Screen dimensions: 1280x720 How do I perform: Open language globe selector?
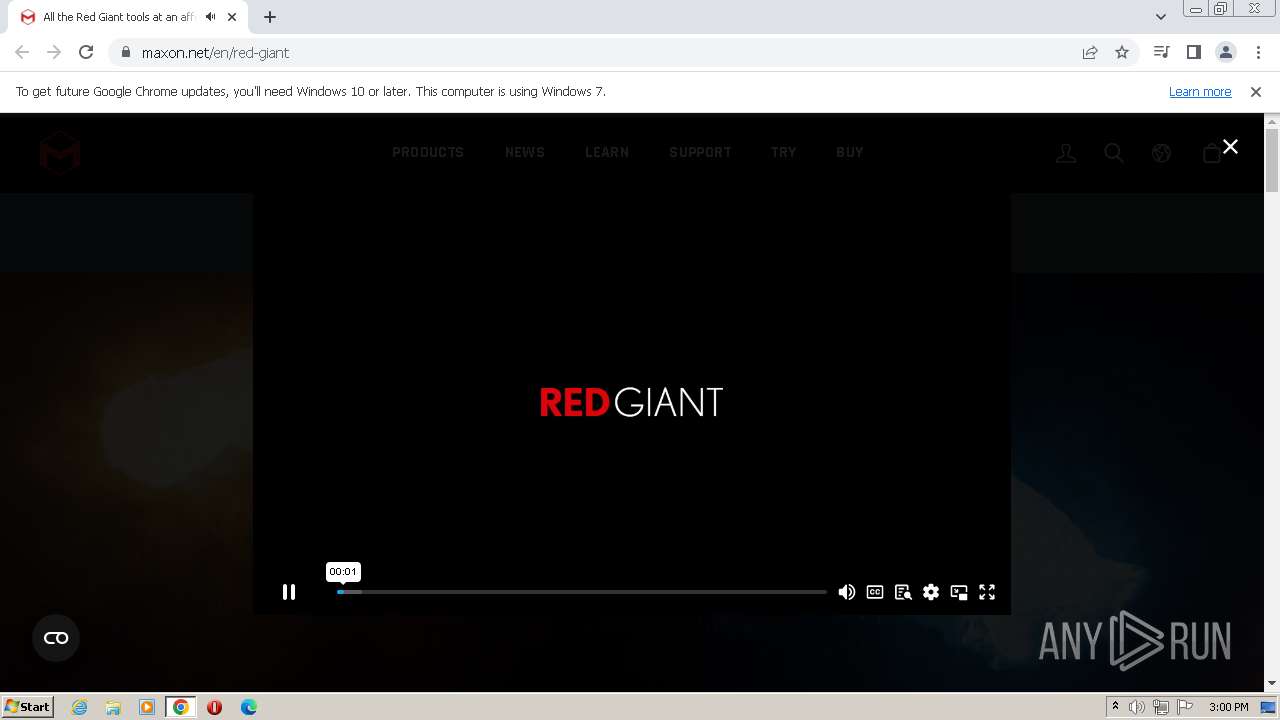pos(1161,153)
